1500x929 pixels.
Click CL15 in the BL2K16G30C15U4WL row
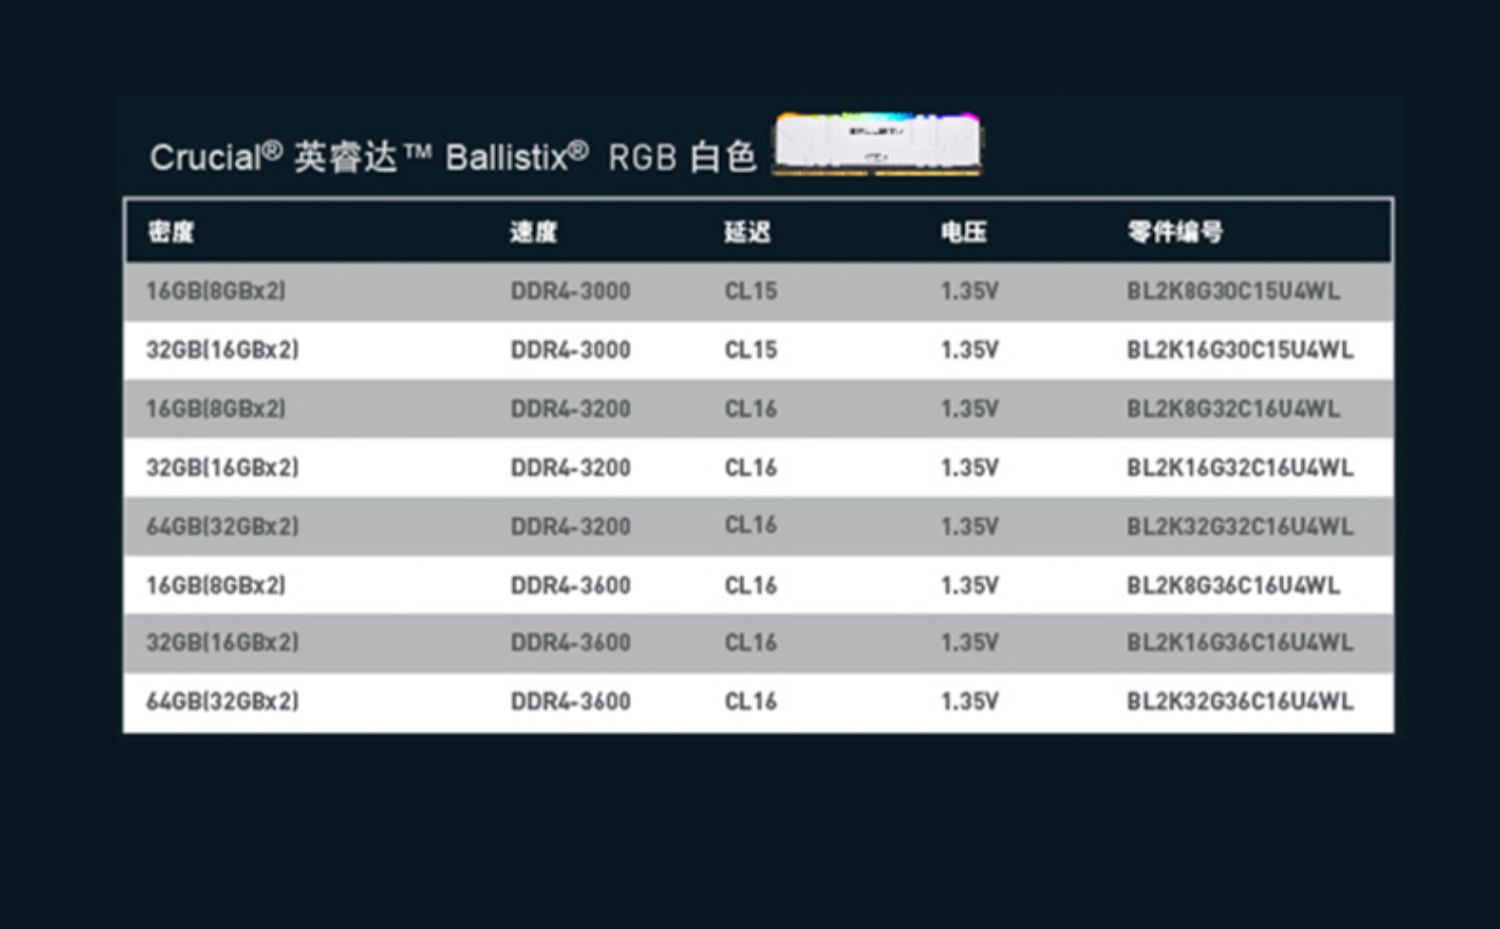751,350
